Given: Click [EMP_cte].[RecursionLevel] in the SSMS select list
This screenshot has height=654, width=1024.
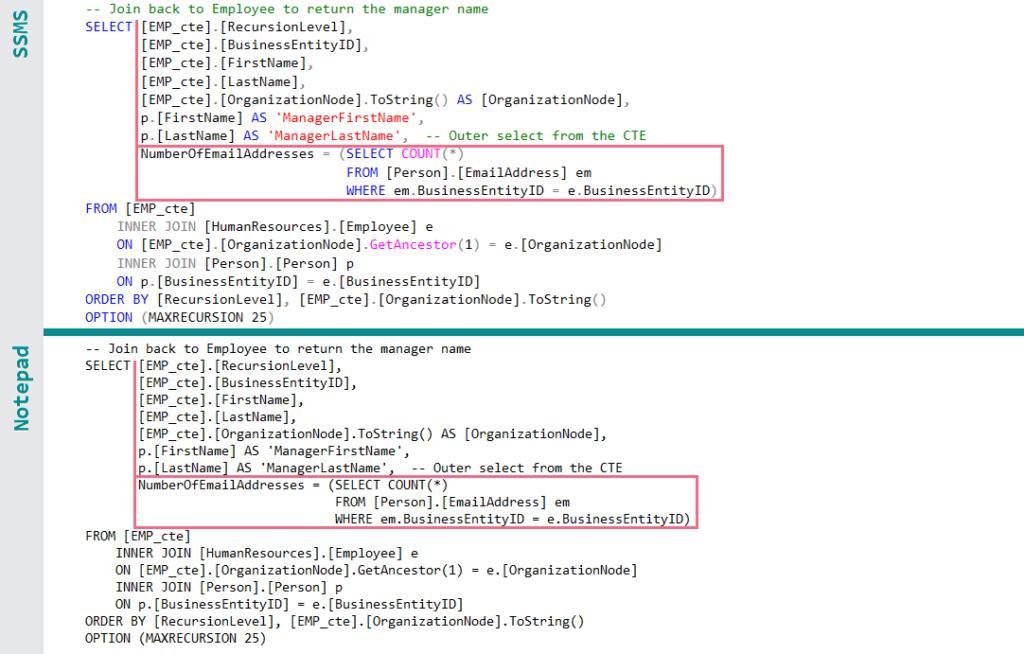Looking at the screenshot, I should coord(243,27).
